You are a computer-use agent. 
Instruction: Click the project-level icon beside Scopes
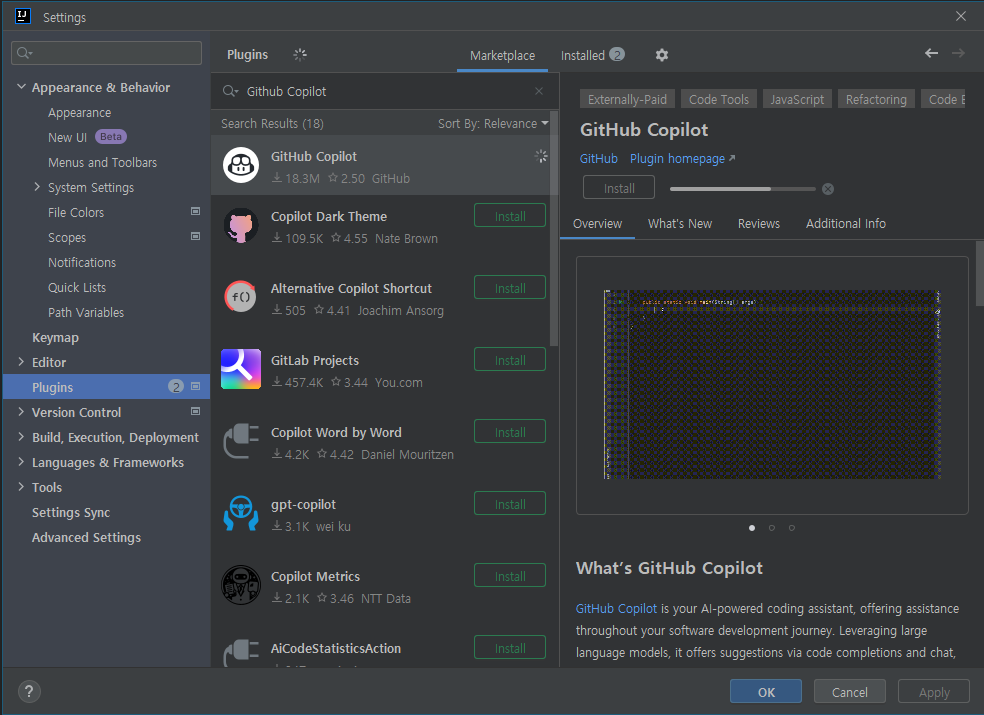coord(195,237)
